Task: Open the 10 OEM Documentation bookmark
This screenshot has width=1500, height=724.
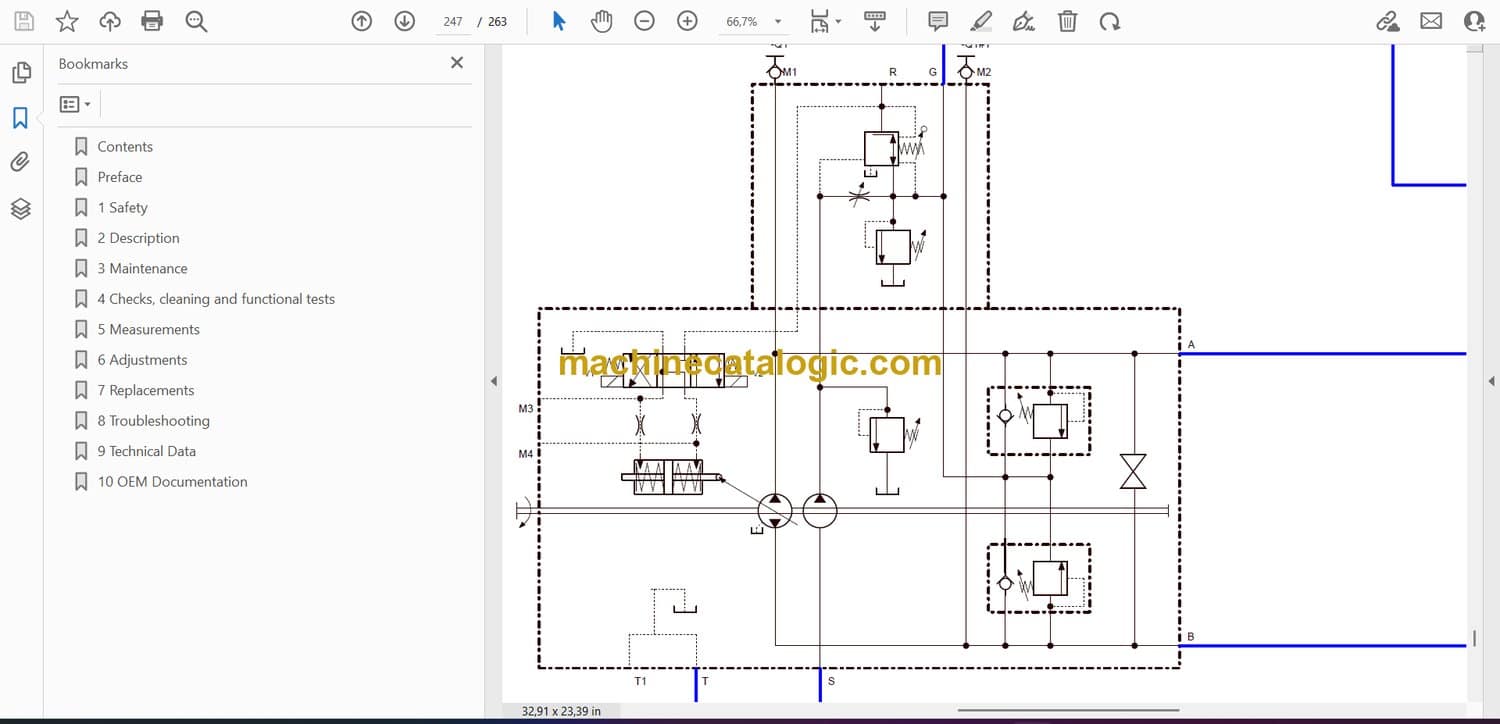Action: (x=172, y=482)
